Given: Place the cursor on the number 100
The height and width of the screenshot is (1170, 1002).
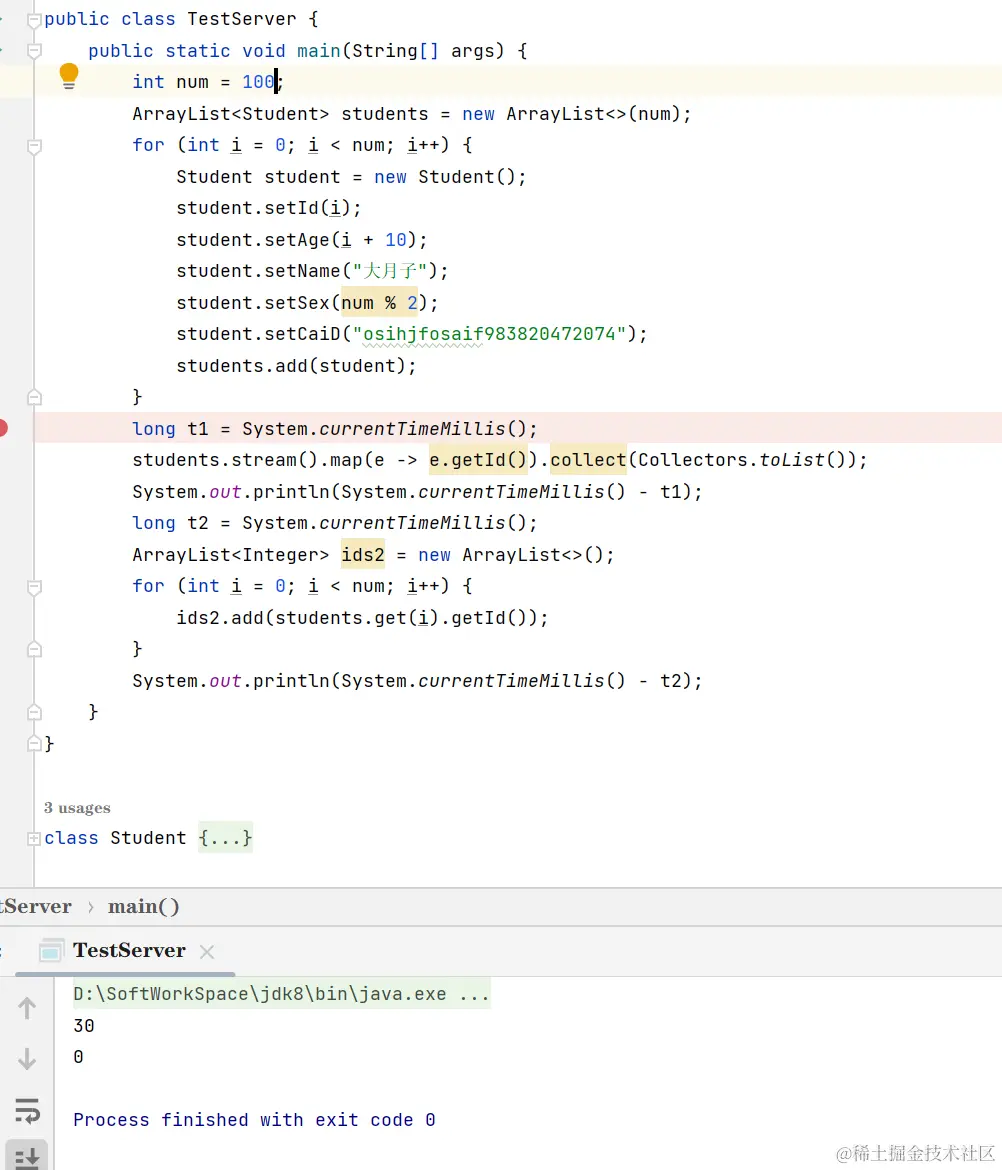Looking at the screenshot, I should [258, 82].
